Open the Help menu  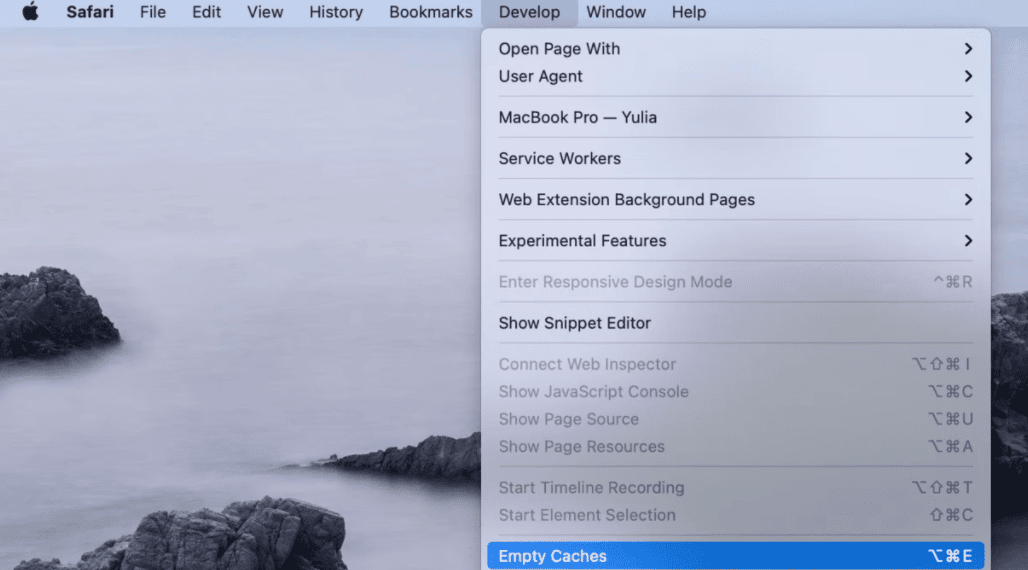tap(688, 12)
